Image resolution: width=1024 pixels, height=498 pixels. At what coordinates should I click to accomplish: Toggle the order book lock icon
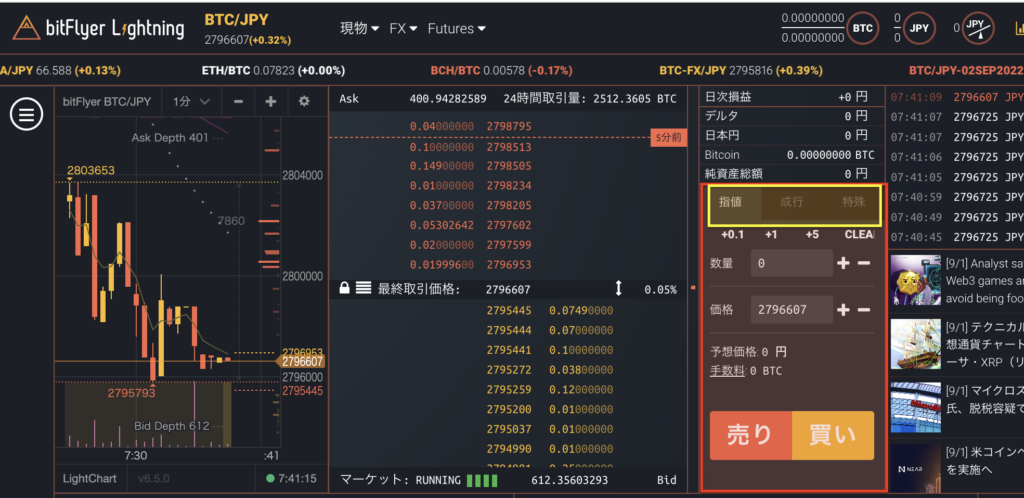(x=344, y=288)
